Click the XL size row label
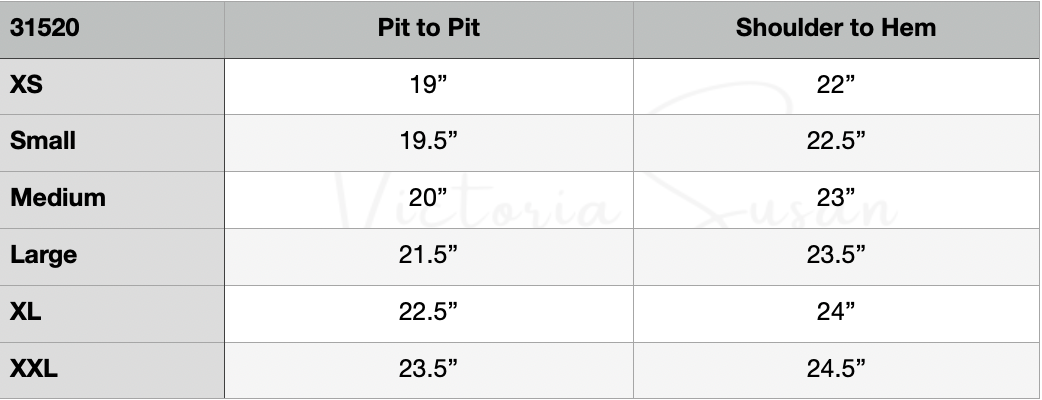 pyautogui.click(x=26, y=312)
